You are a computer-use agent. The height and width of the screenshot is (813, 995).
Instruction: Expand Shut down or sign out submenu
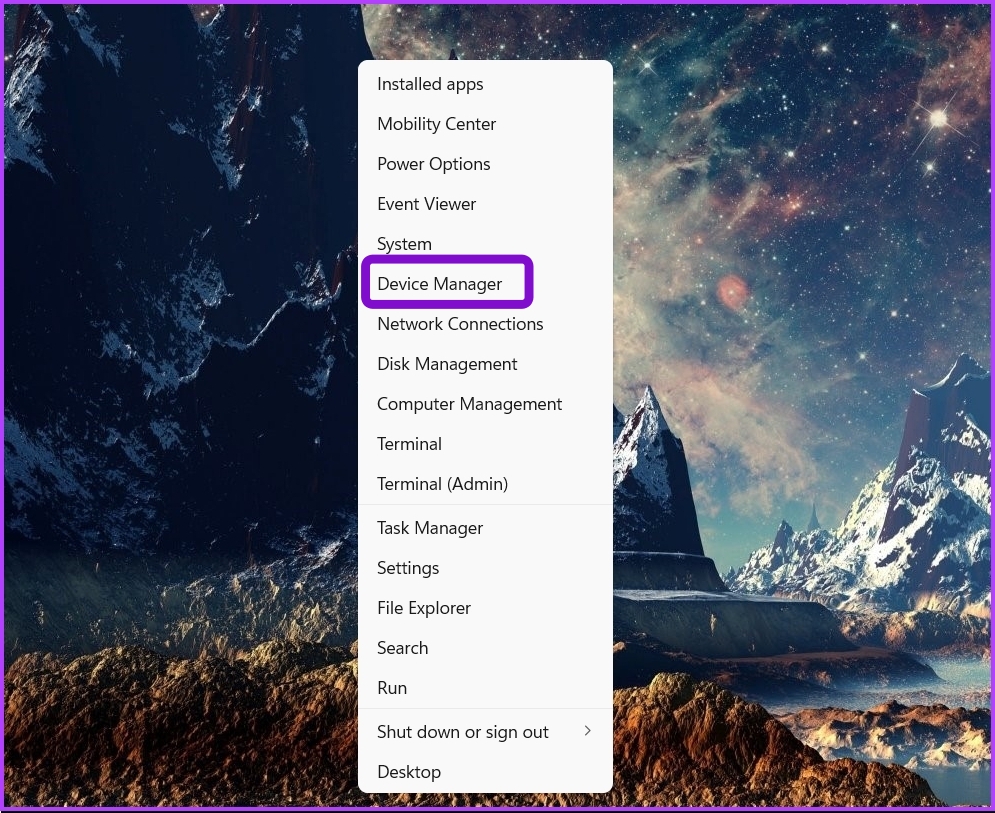click(588, 730)
